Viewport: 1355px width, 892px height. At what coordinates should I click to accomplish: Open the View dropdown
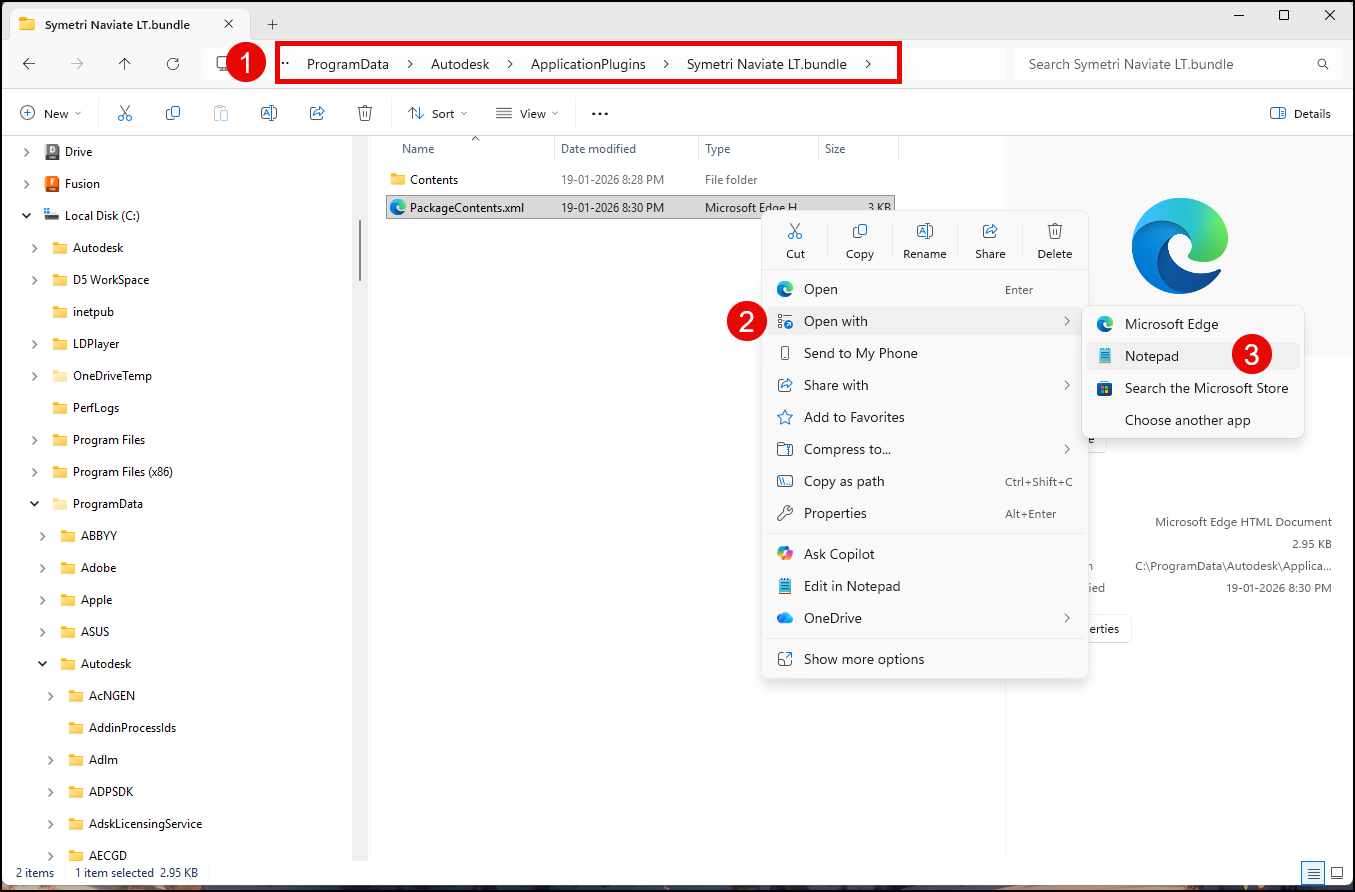527,113
